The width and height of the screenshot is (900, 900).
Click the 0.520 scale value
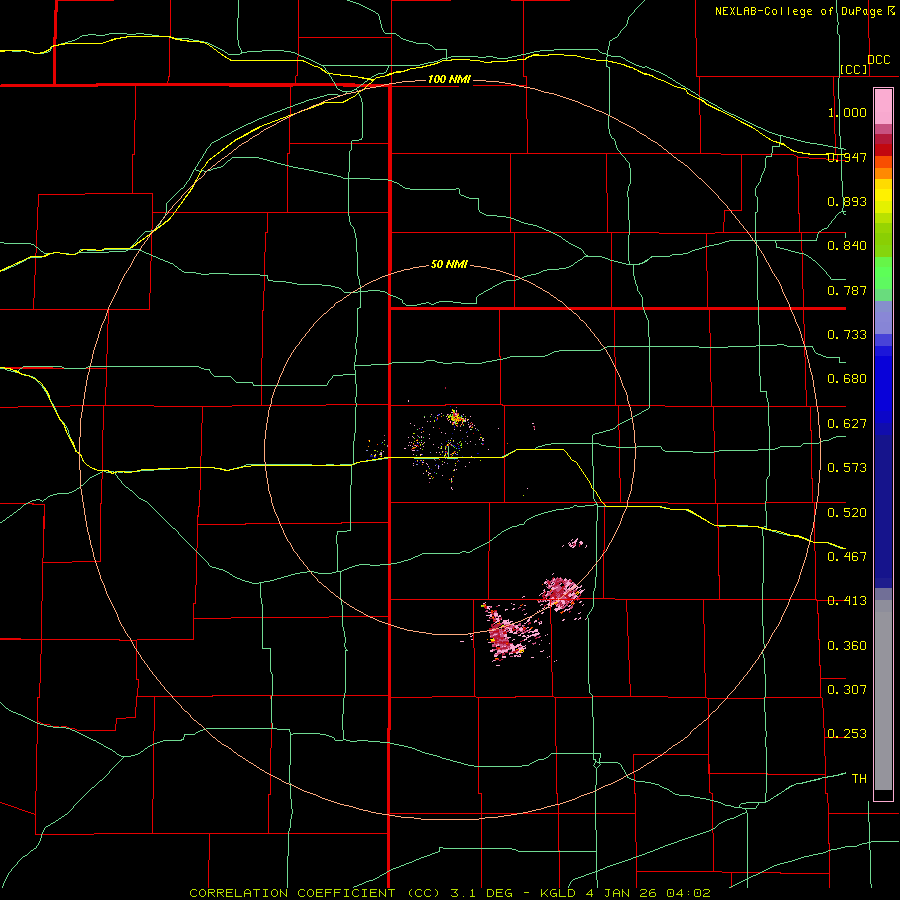pos(847,513)
